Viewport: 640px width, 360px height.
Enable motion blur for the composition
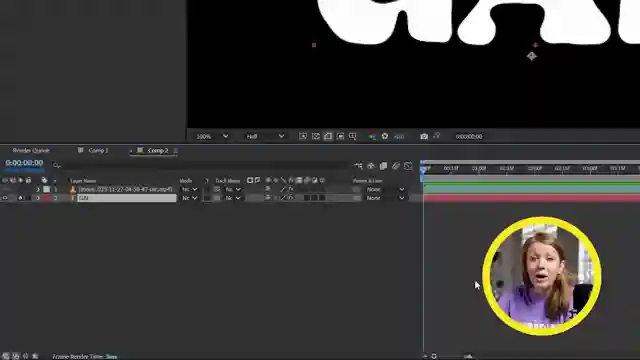[396, 166]
